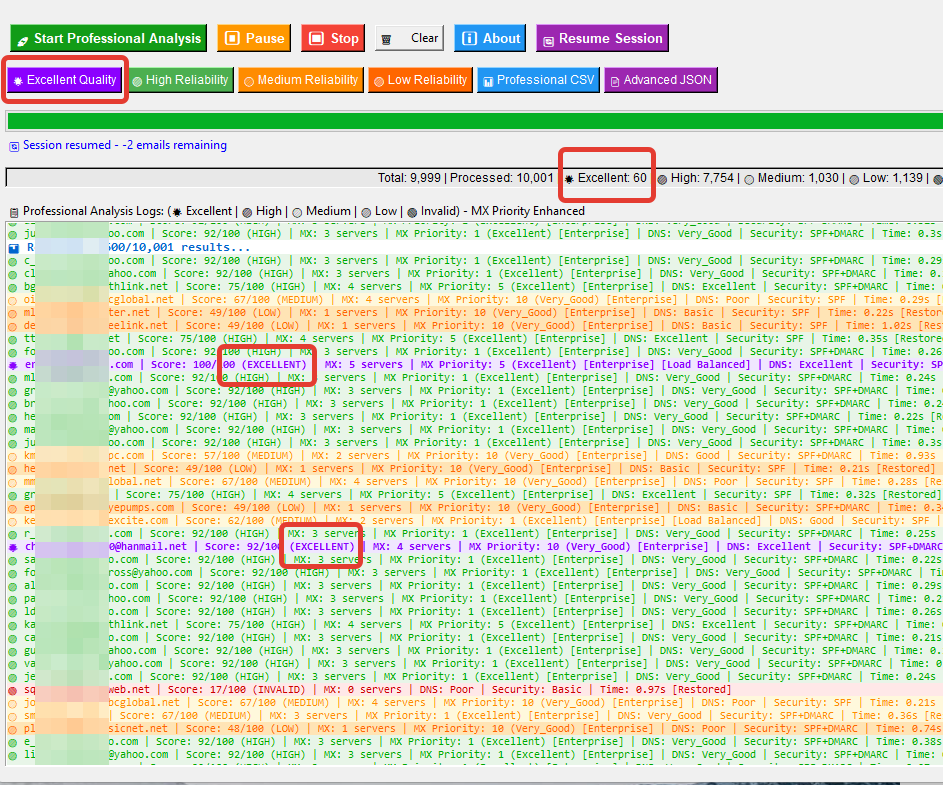The image size is (943, 785).
Task: Filter by Excellent Quality results
Action: pos(64,80)
